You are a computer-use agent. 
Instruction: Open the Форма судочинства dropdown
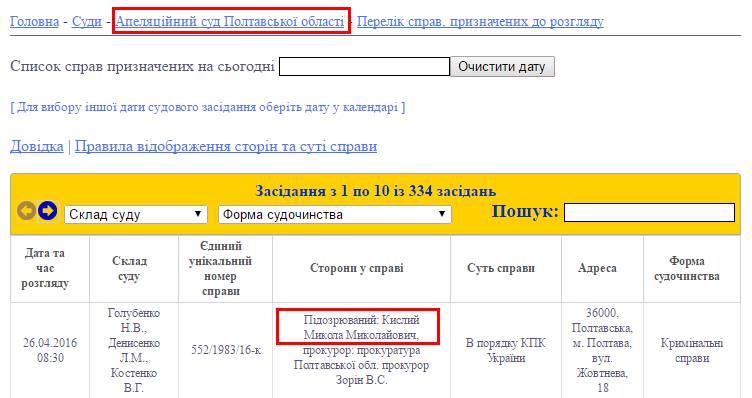[335, 214]
